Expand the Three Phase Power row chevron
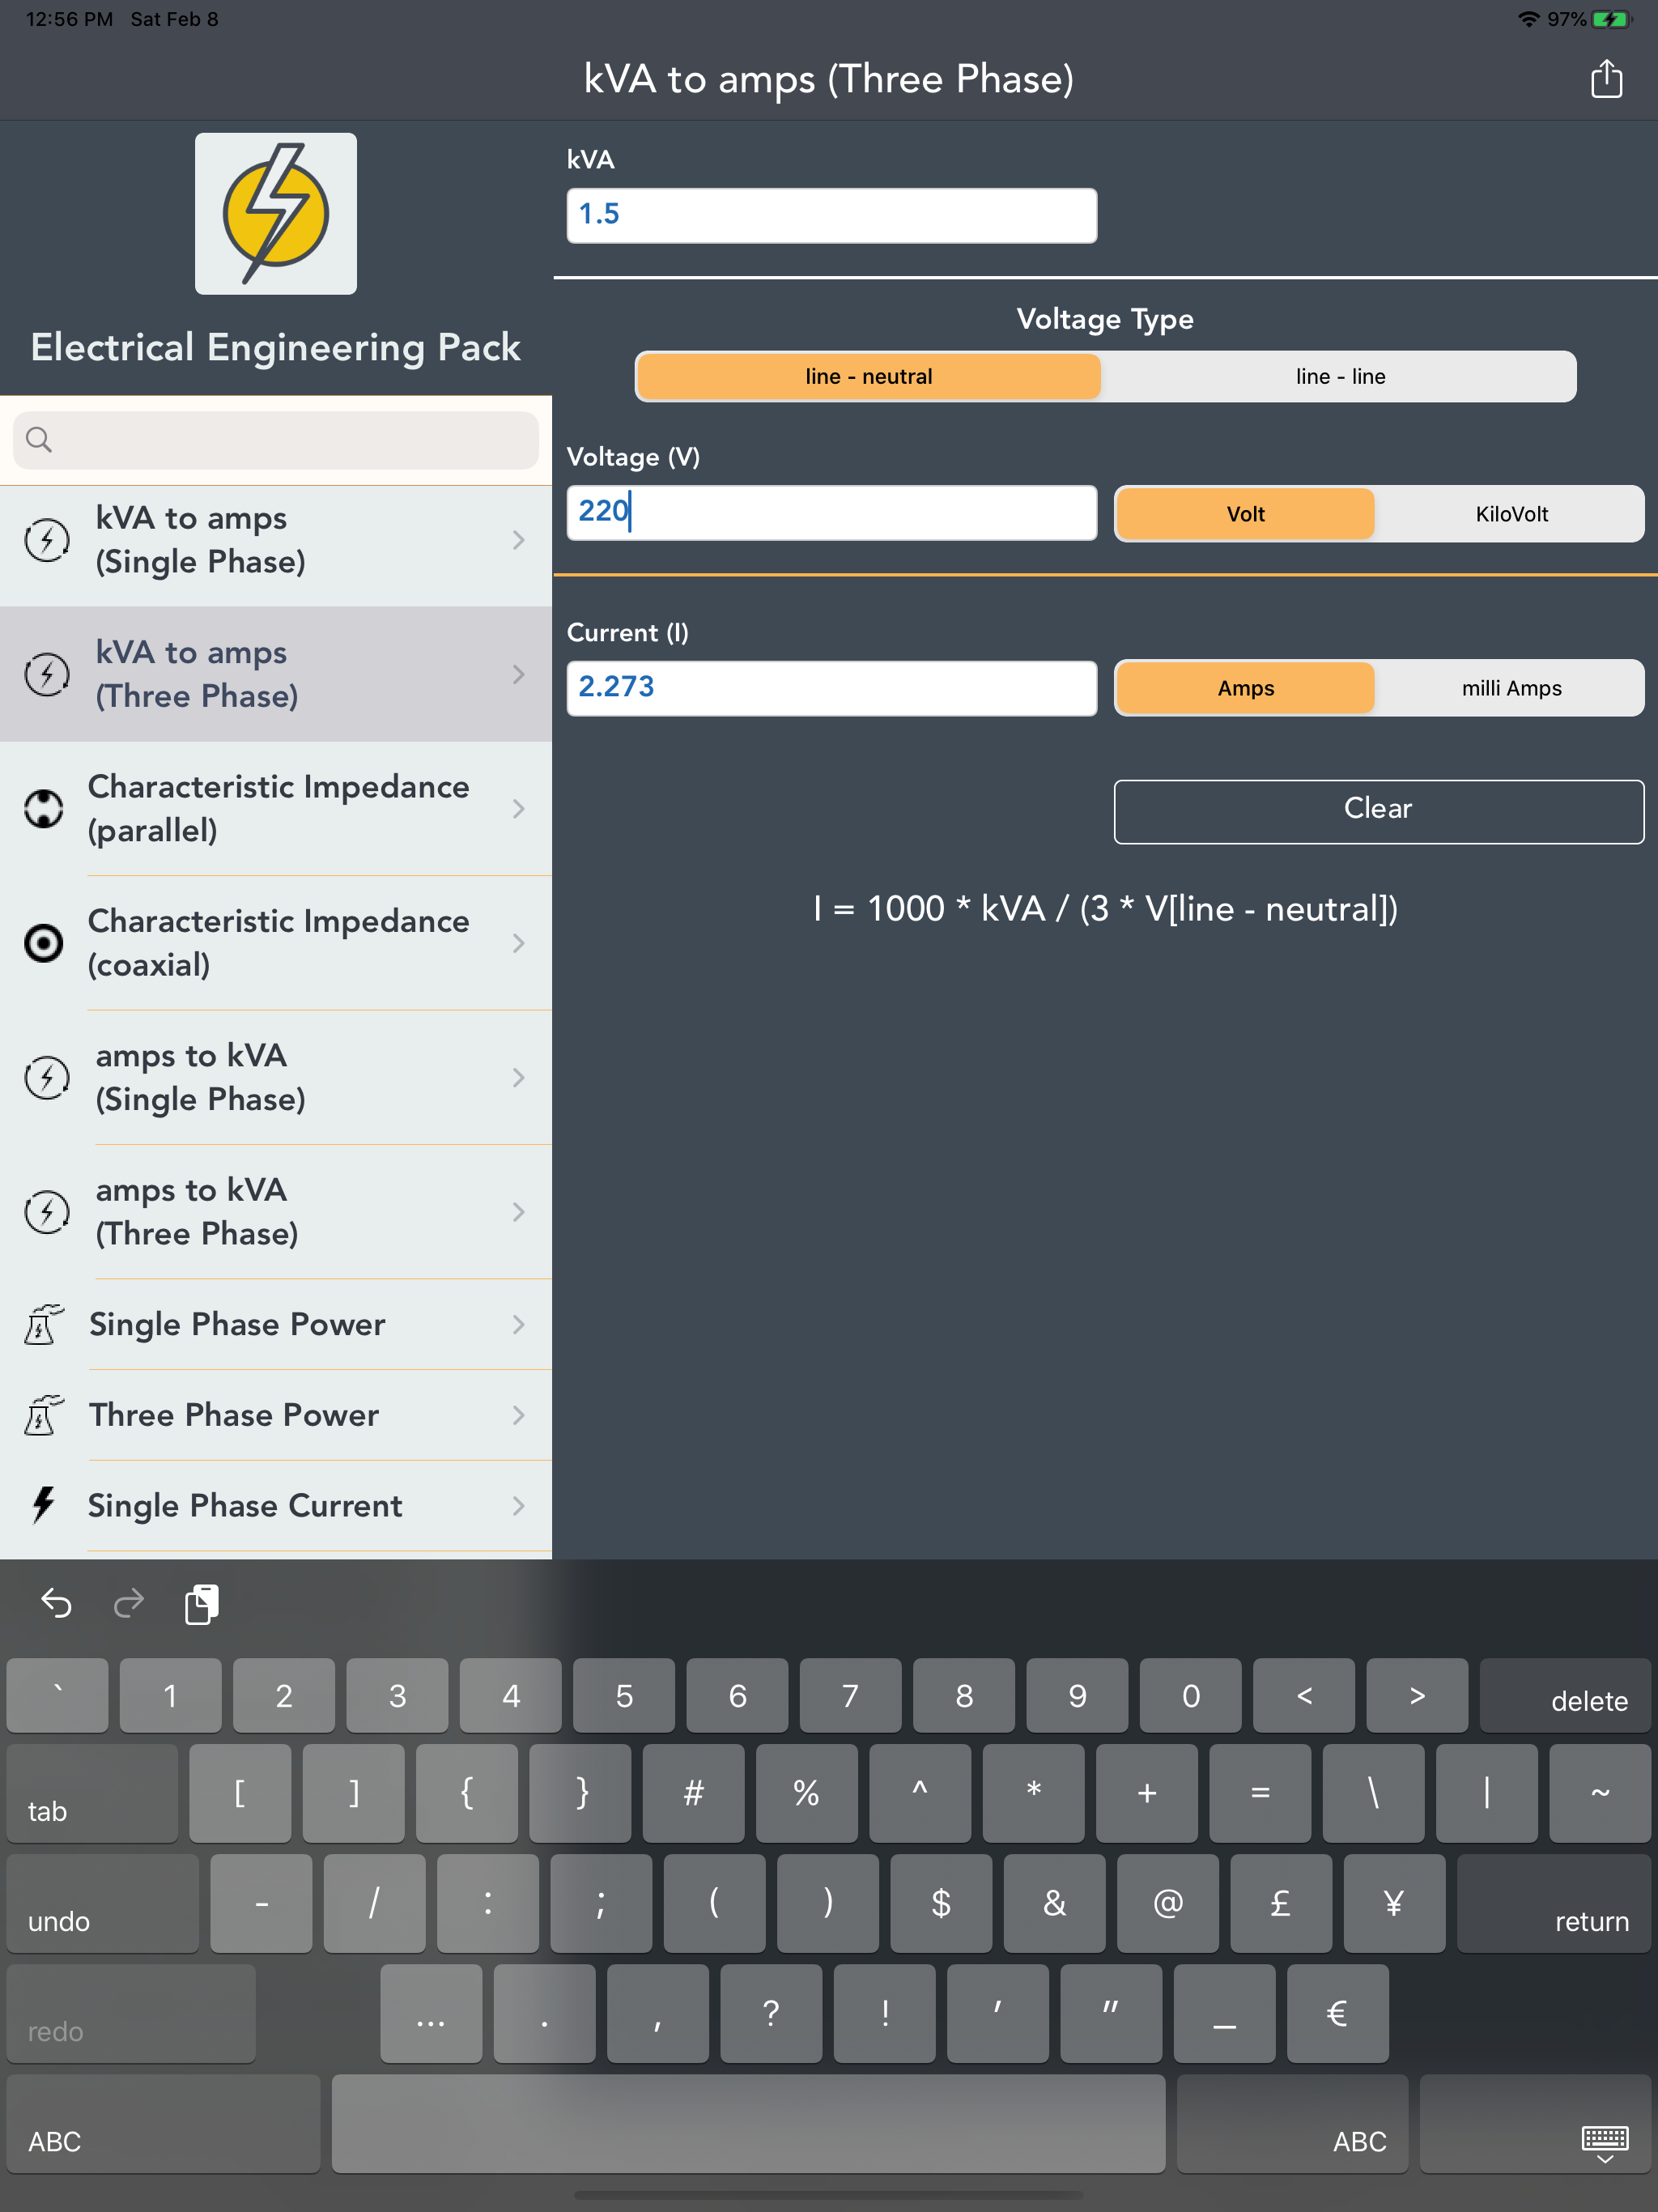This screenshot has width=1658, height=2212. point(518,1415)
